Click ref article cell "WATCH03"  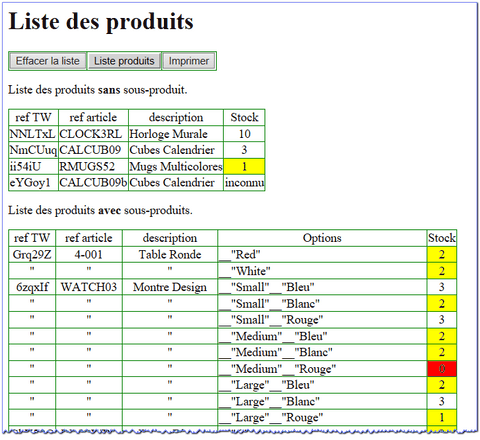click(89, 287)
